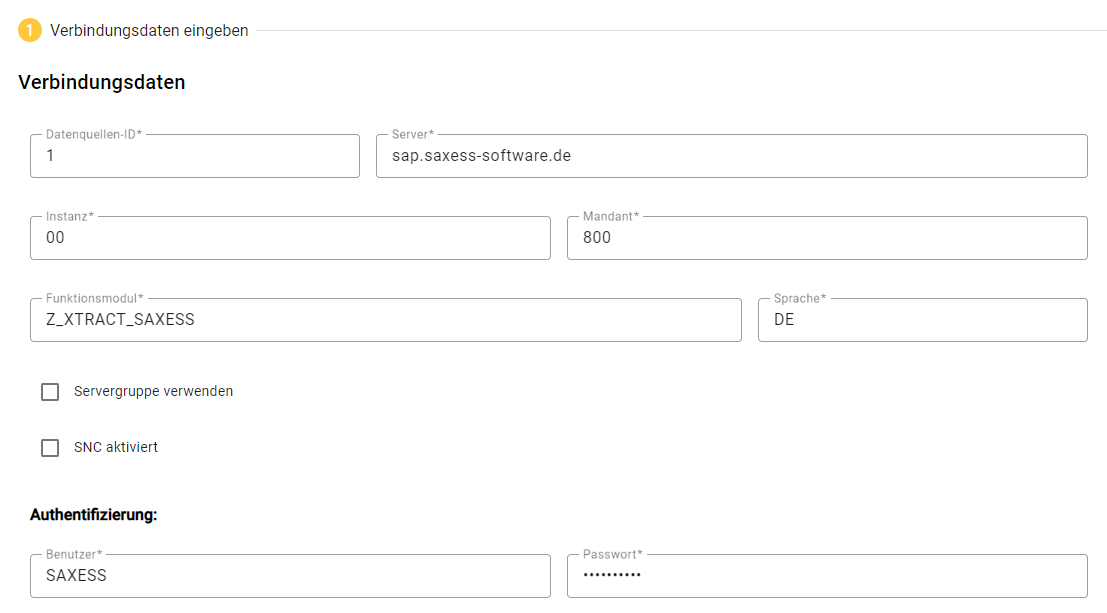
Task: Enable the 'Servergruppe verwenden' checkbox
Action: (50, 392)
